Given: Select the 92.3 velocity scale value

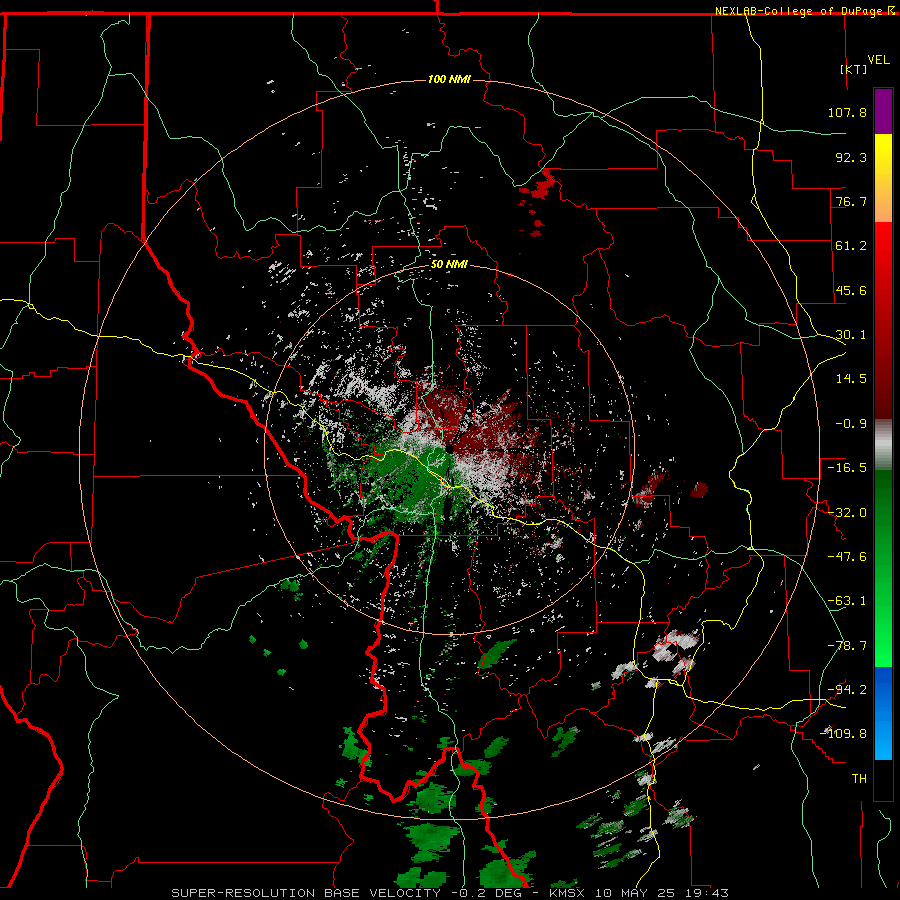Looking at the screenshot, I should pyautogui.click(x=851, y=157).
